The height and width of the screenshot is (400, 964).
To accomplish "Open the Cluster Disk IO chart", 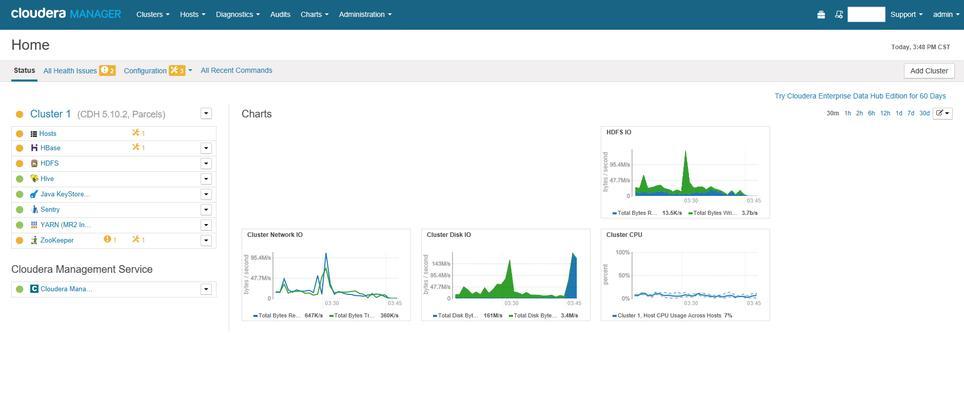I will click(x=505, y=275).
